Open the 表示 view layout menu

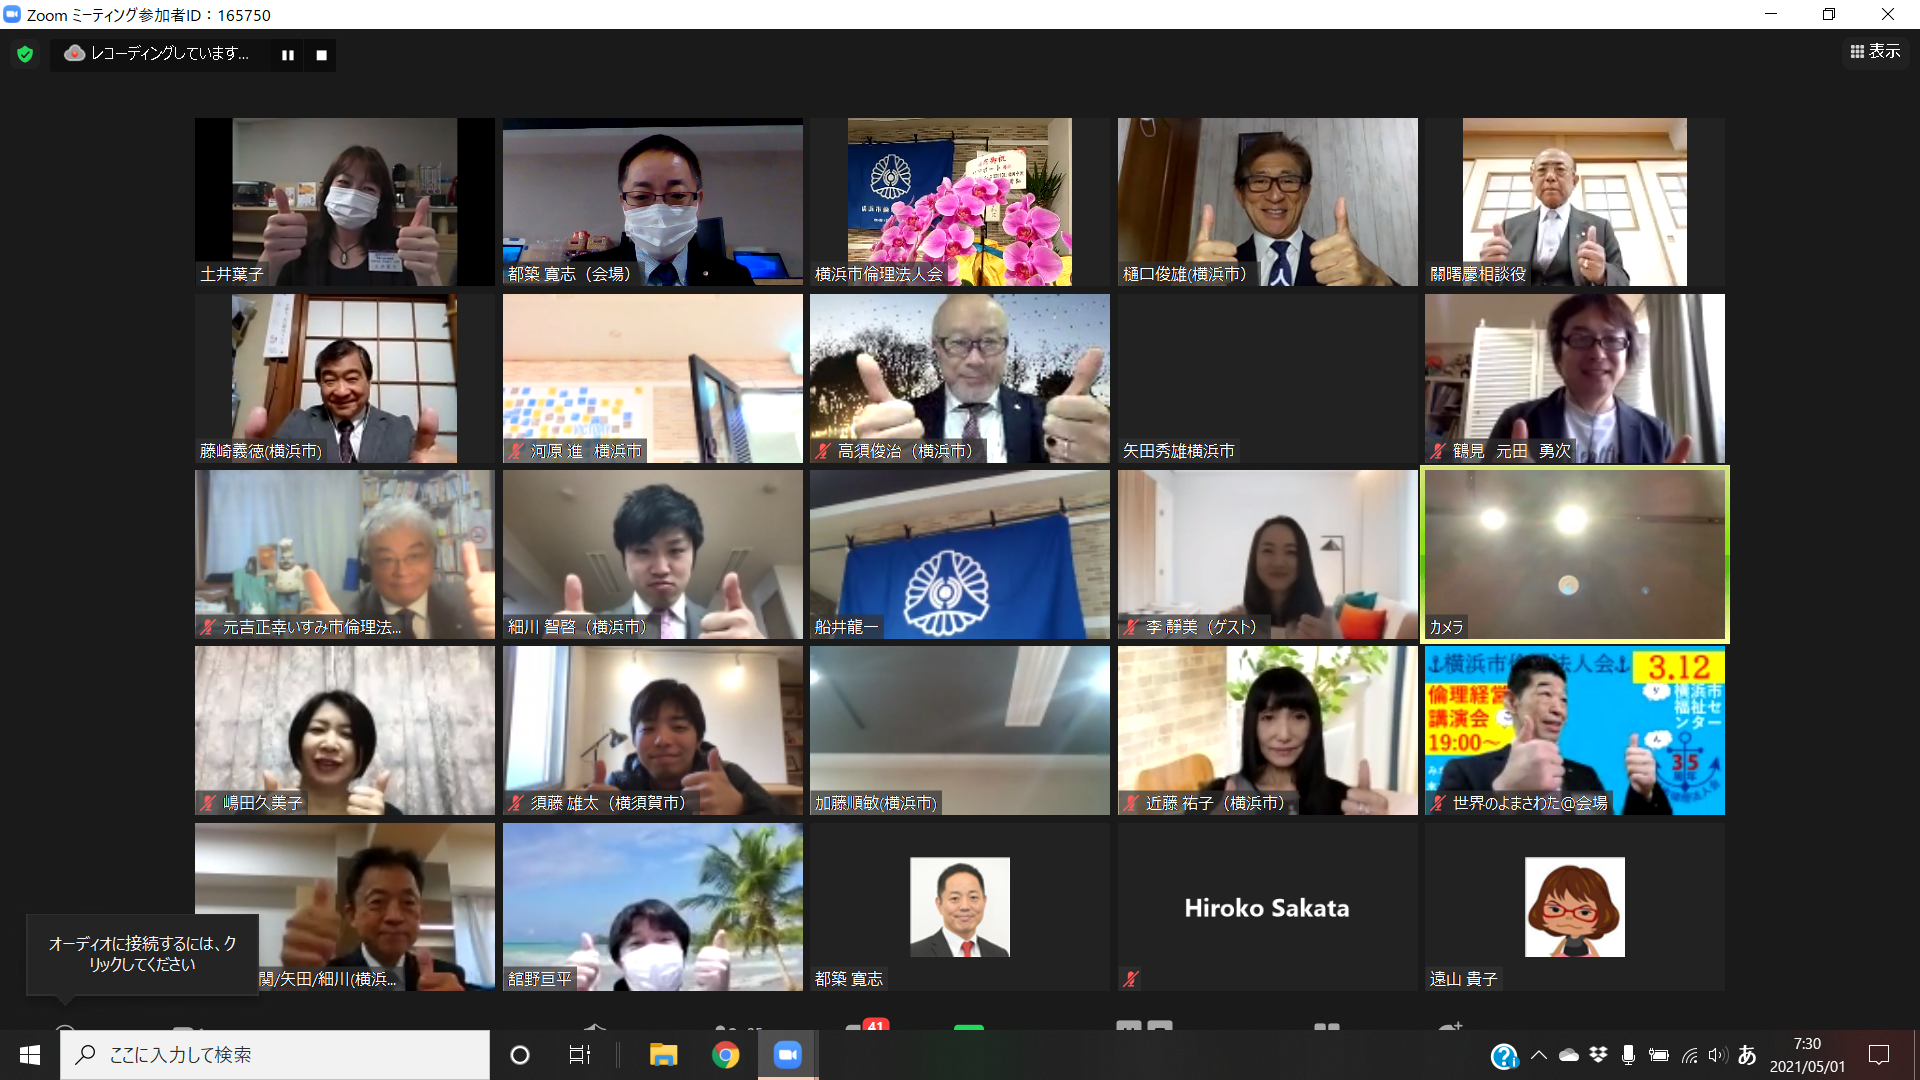pyautogui.click(x=1875, y=51)
